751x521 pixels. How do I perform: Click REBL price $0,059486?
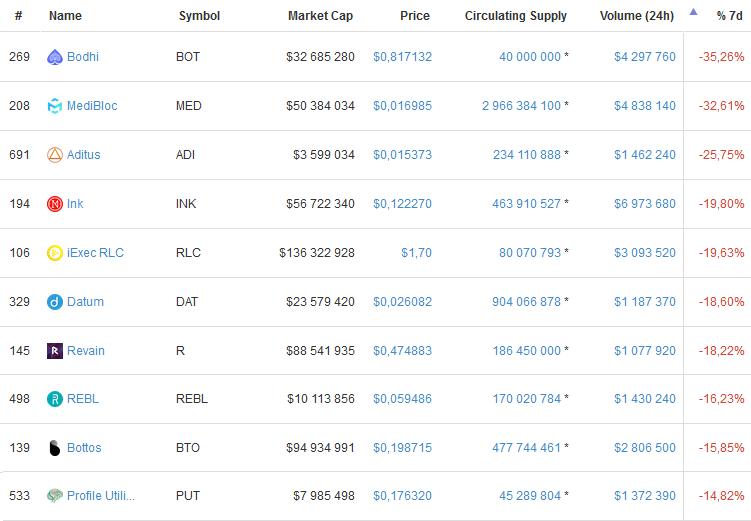402,399
